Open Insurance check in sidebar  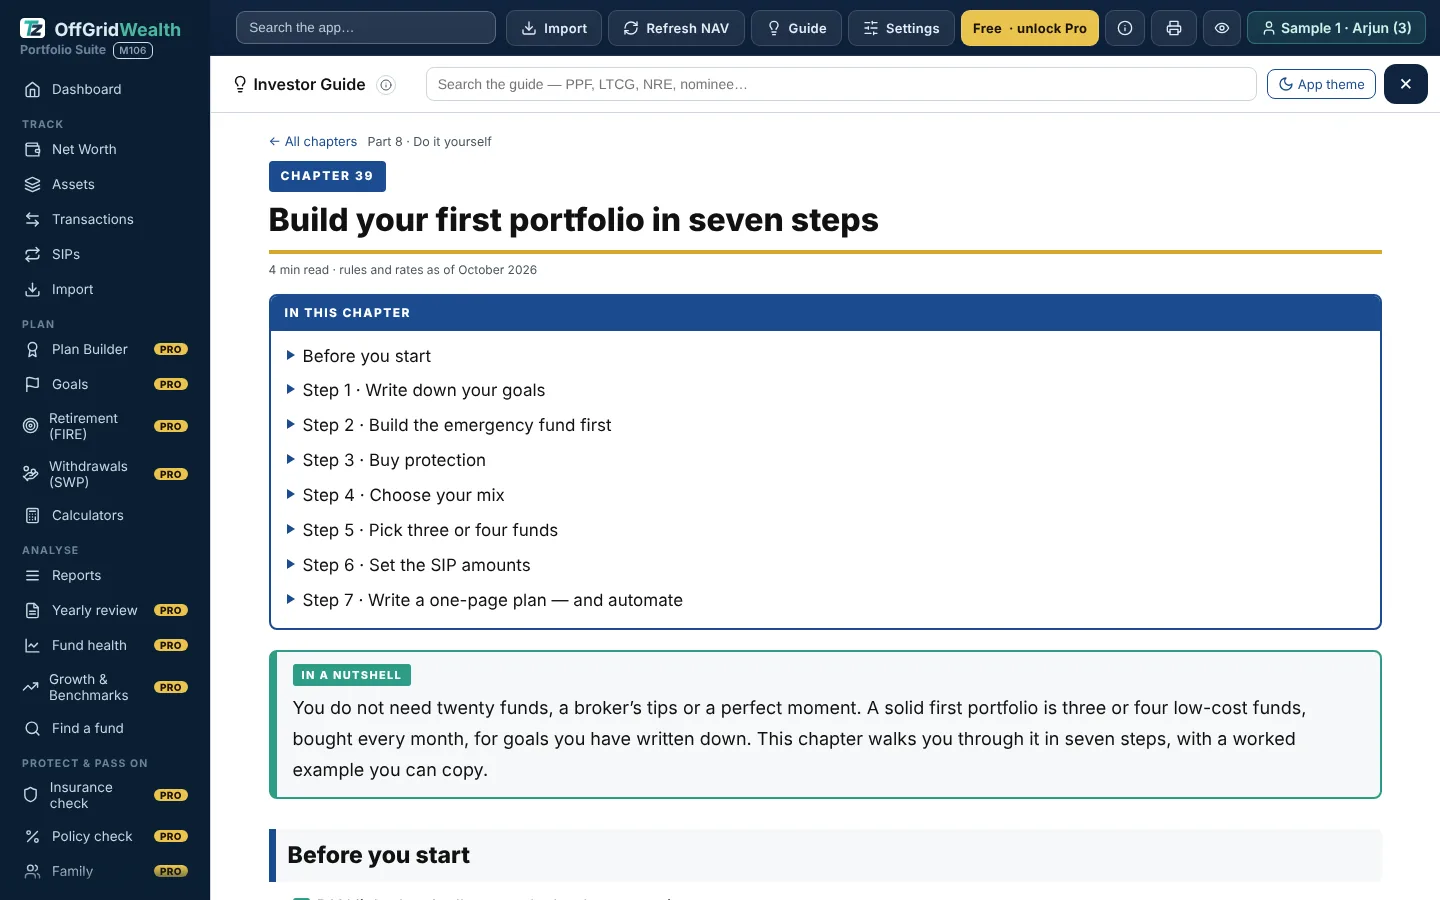click(105, 795)
